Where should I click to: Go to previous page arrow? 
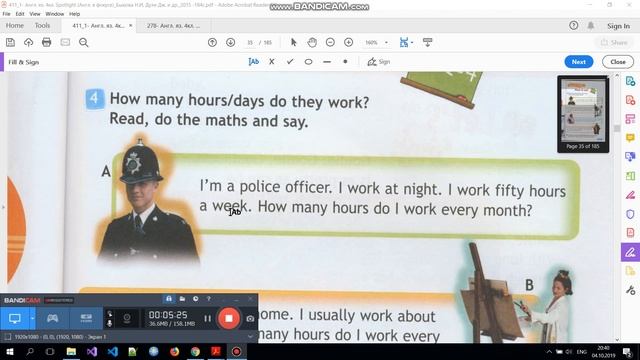coord(212,42)
